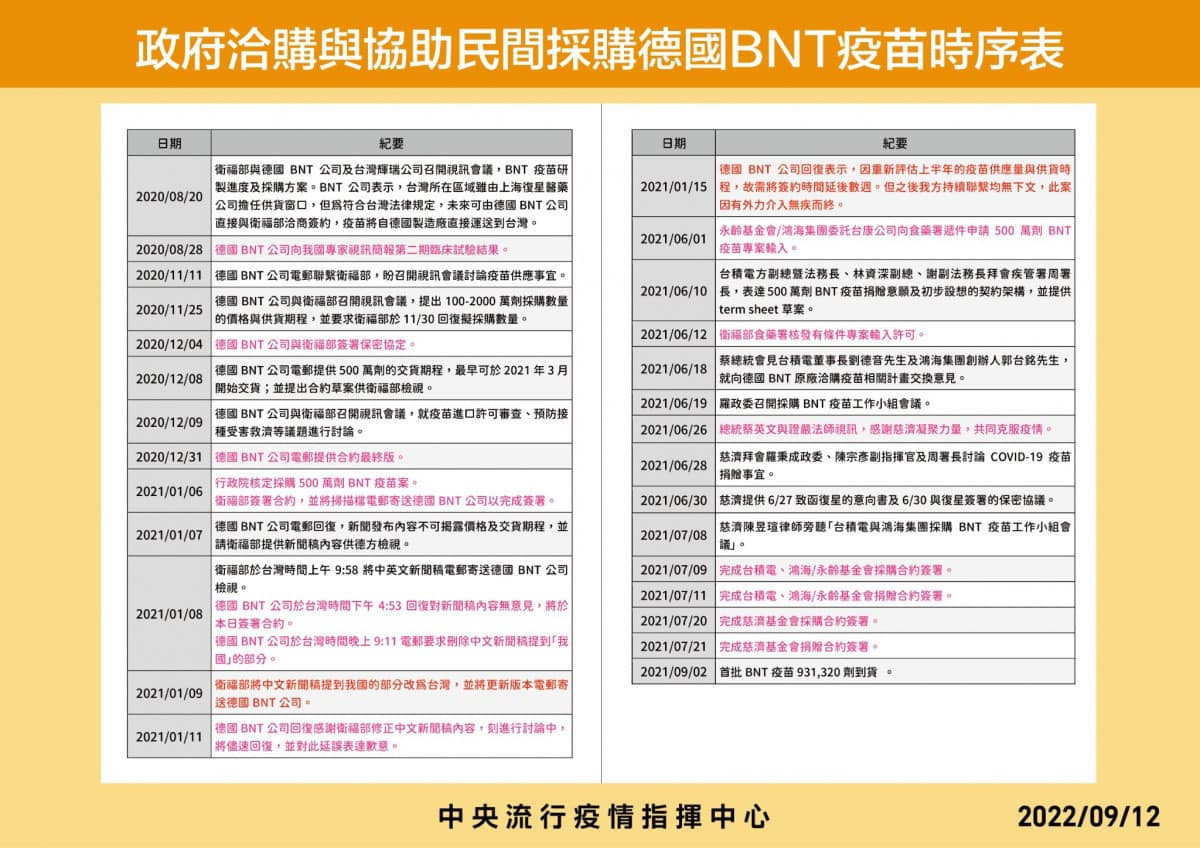Click the date cell 2021/07/08
The height and width of the screenshot is (848, 1200).
673,535
